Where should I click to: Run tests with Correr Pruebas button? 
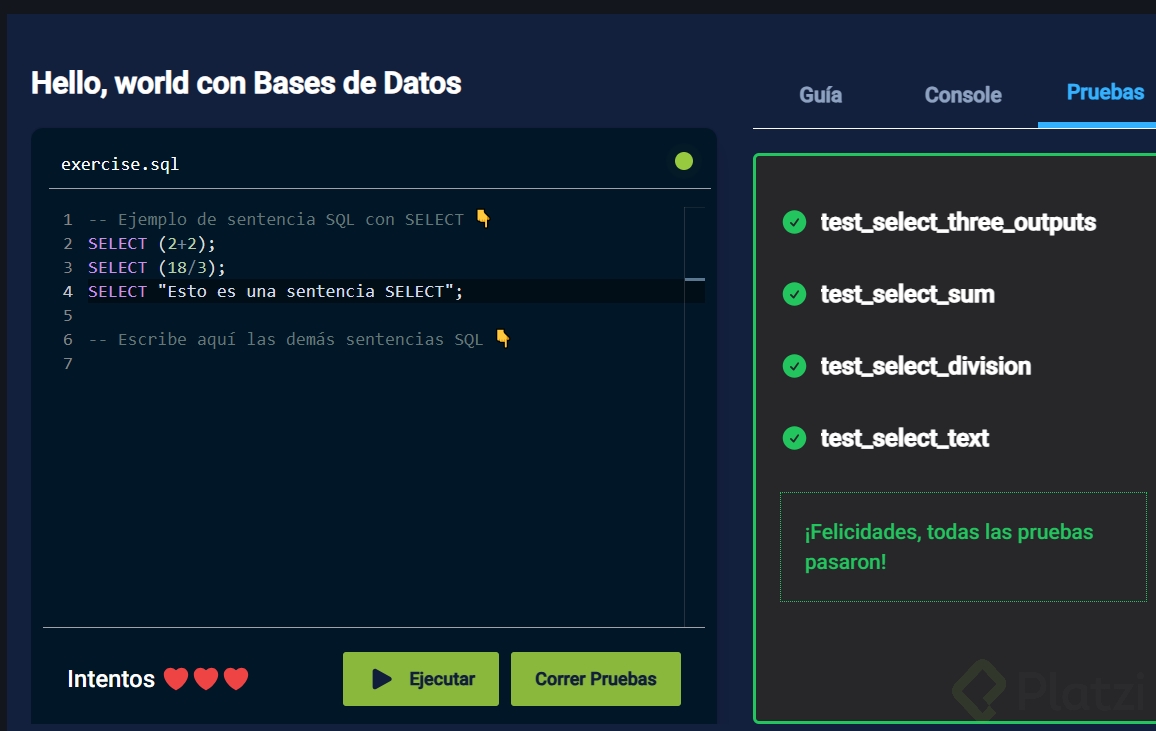[596, 679]
